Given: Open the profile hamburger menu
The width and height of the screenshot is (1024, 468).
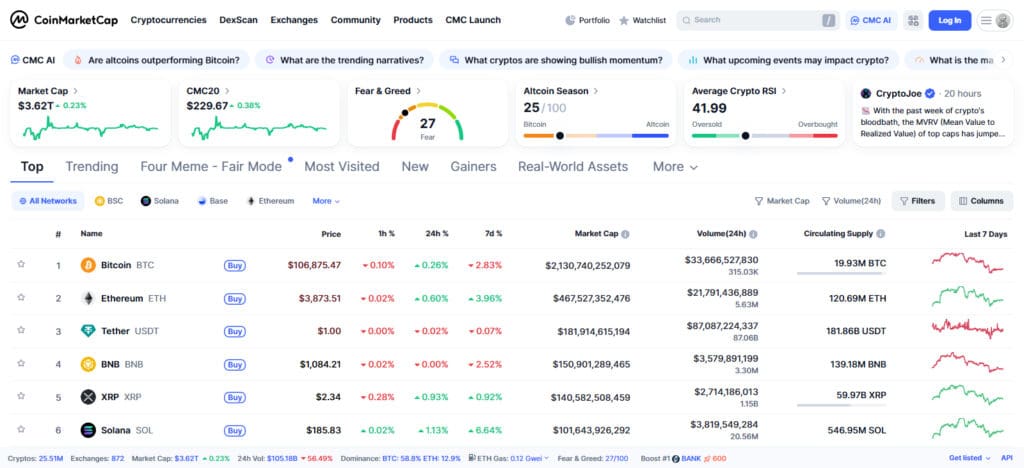Looking at the screenshot, I should click(x=994, y=20).
